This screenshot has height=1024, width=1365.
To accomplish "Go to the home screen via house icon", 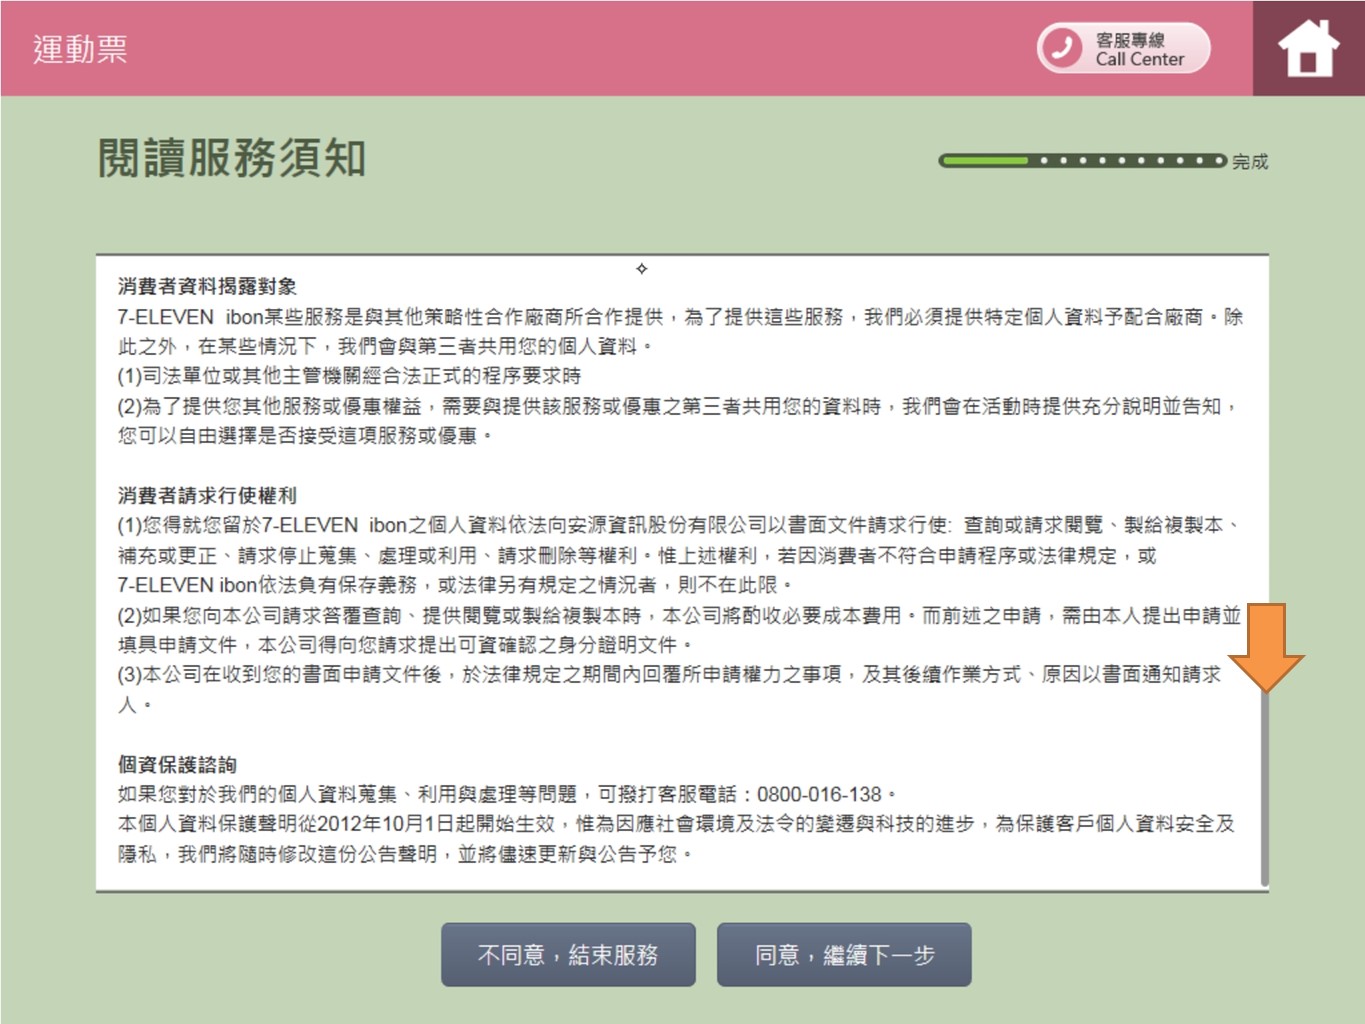I will pos(1308,48).
